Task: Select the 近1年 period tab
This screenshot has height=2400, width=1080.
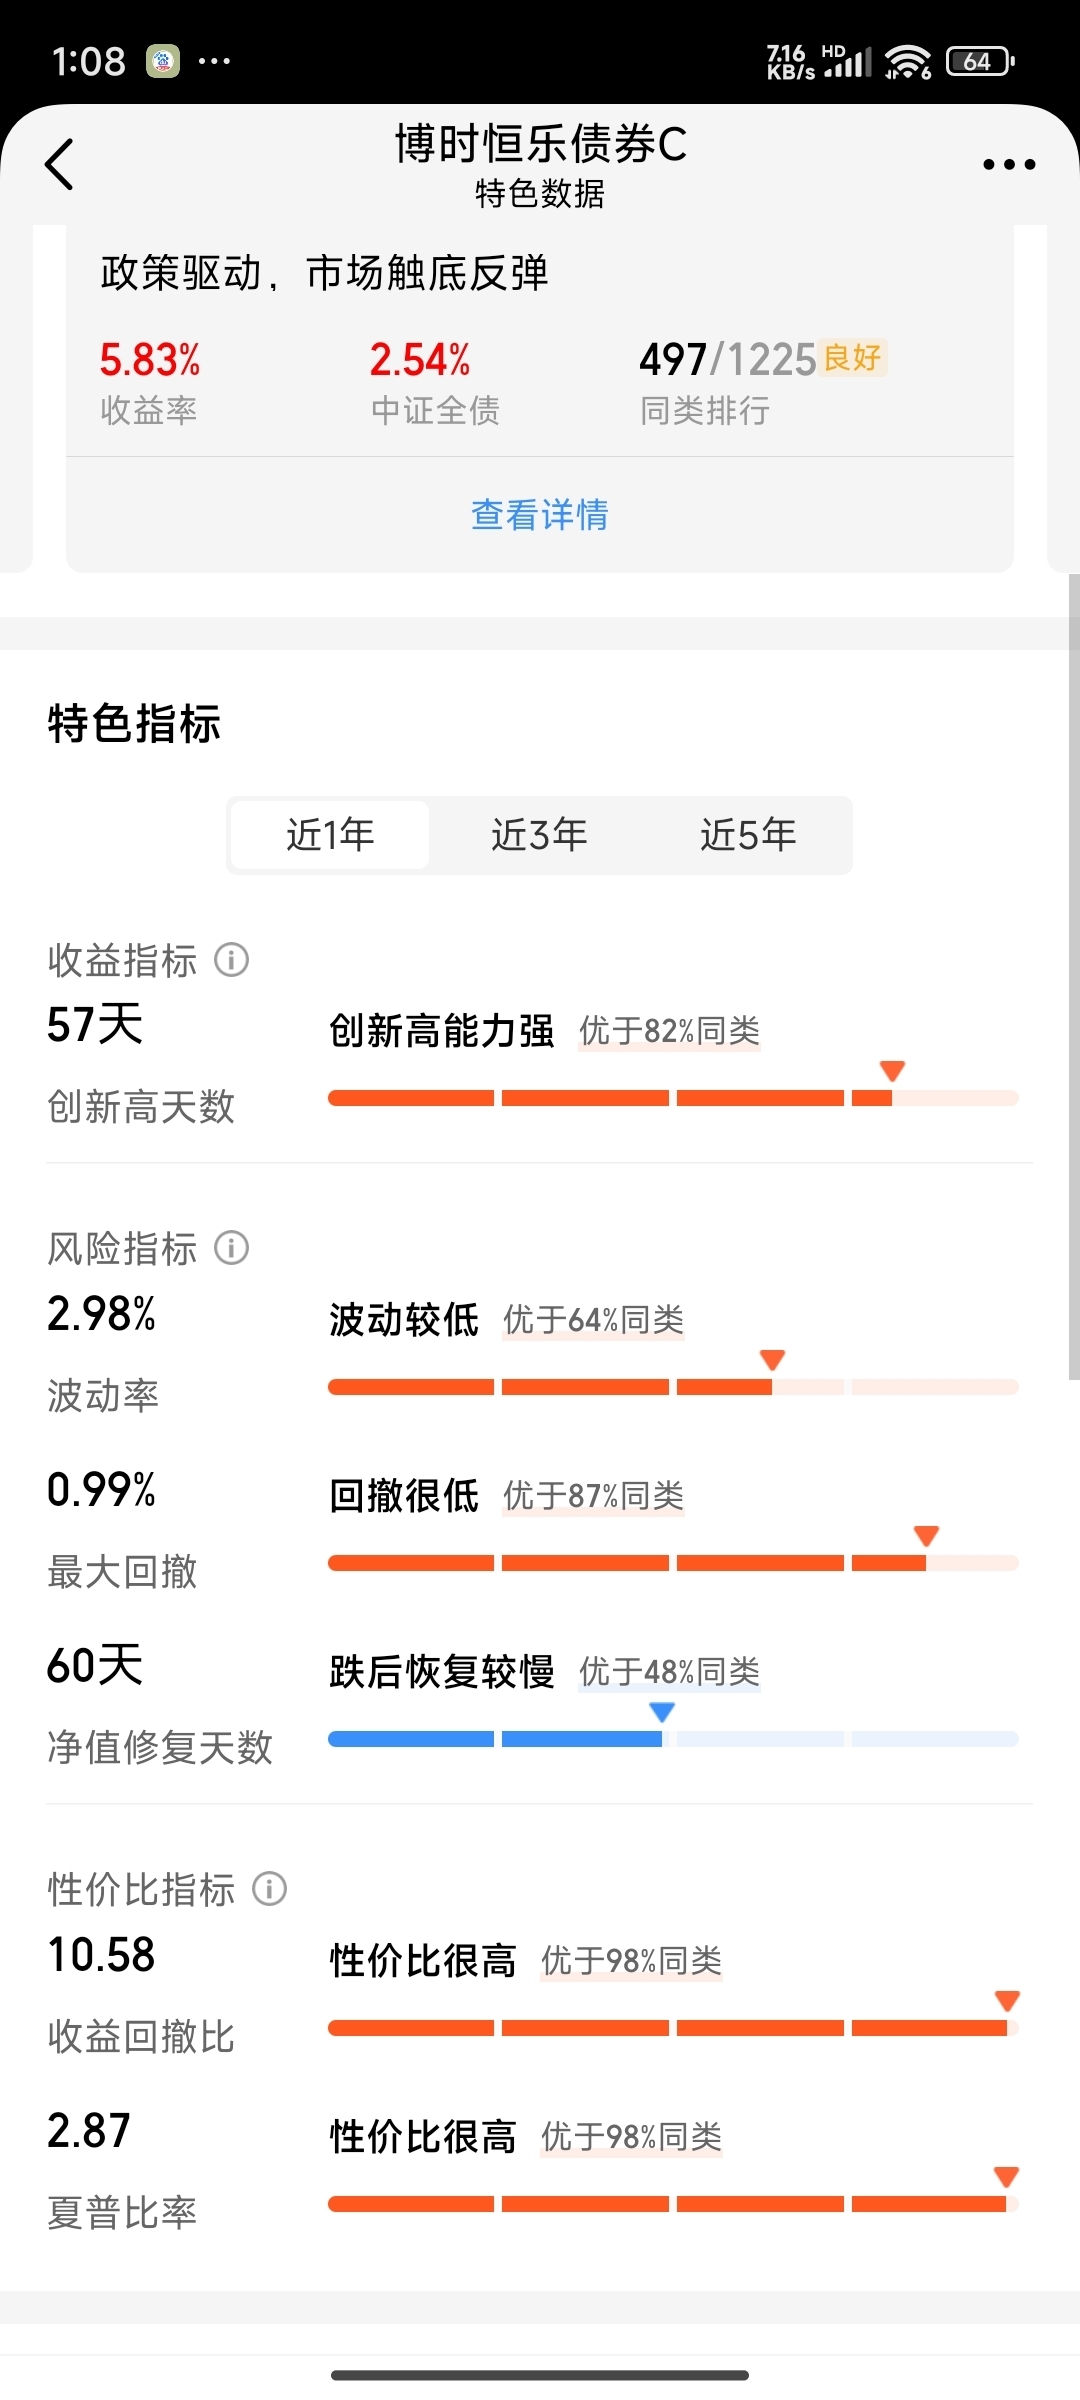Action: [x=330, y=835]
